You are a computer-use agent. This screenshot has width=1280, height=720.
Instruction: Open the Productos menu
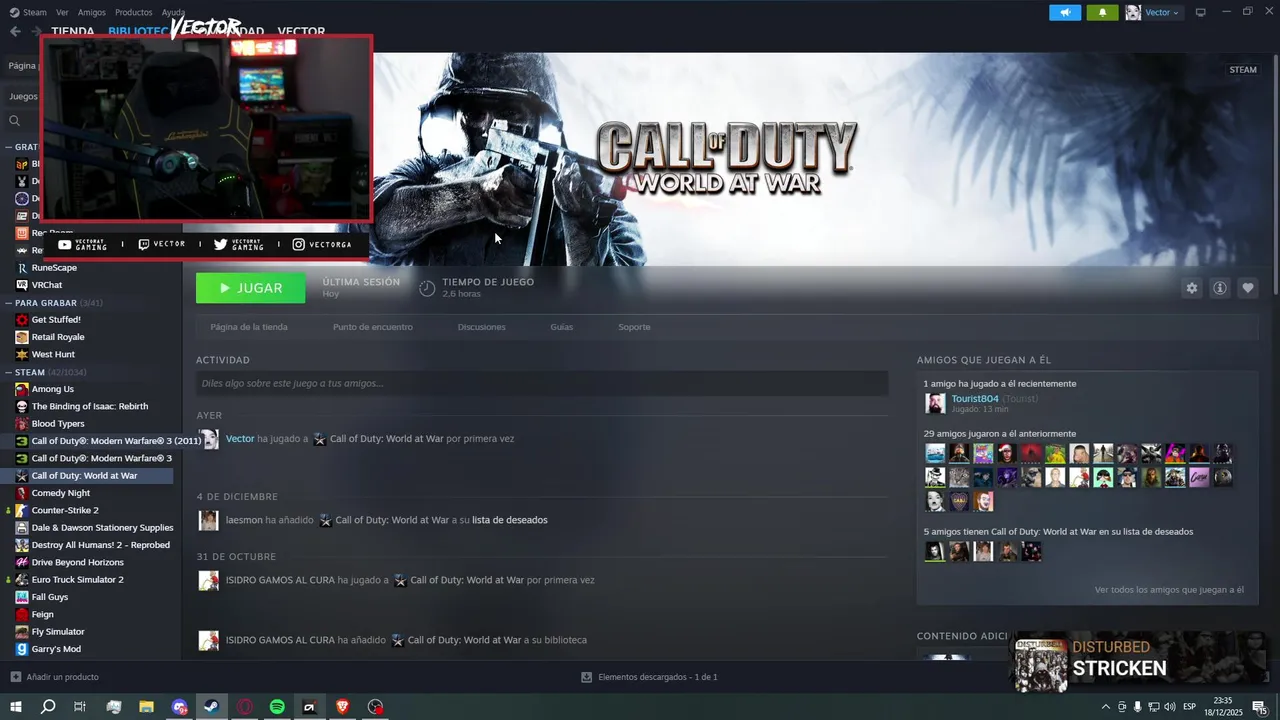133,12
